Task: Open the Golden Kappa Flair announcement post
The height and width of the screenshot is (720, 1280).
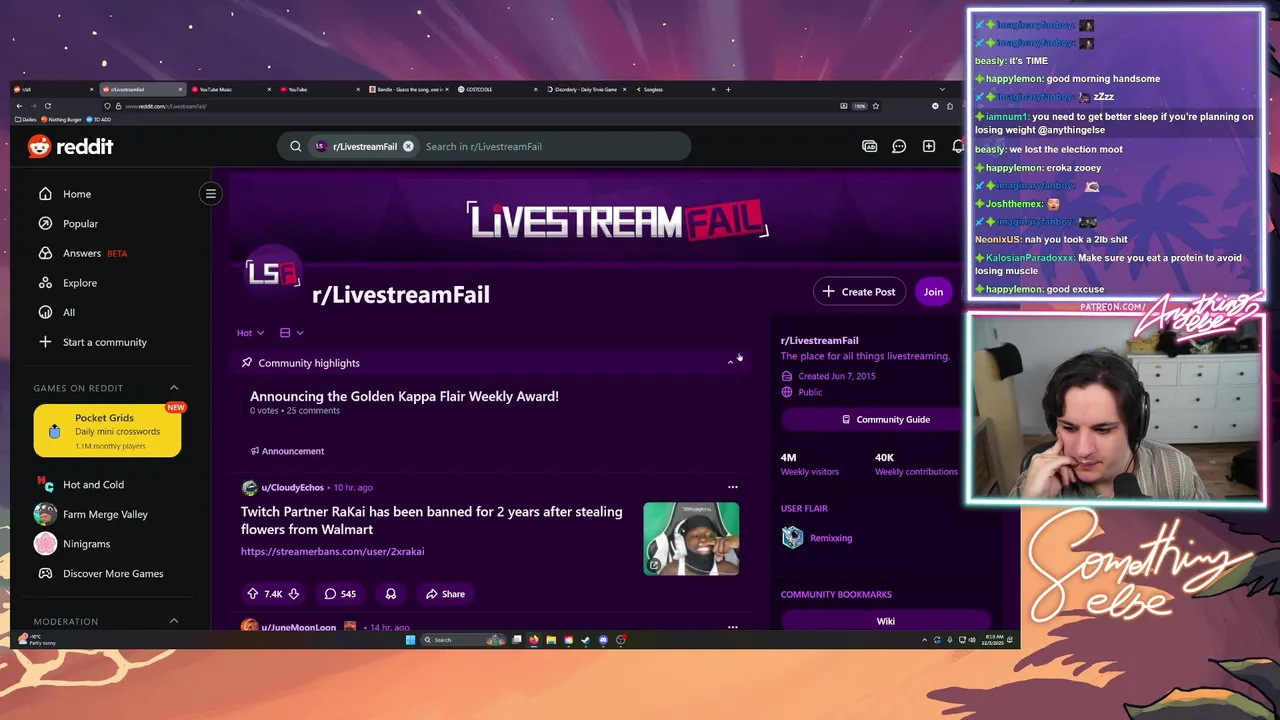Action: [x=404, y=397]
